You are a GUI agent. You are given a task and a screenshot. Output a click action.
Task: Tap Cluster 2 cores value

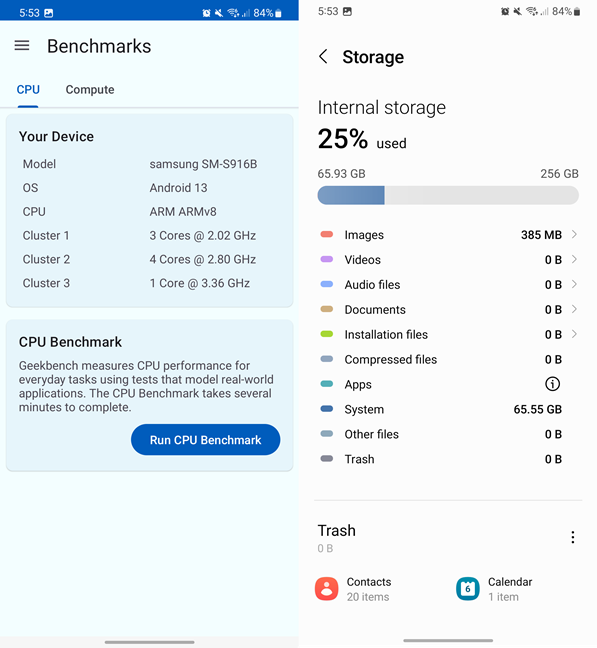202,259
